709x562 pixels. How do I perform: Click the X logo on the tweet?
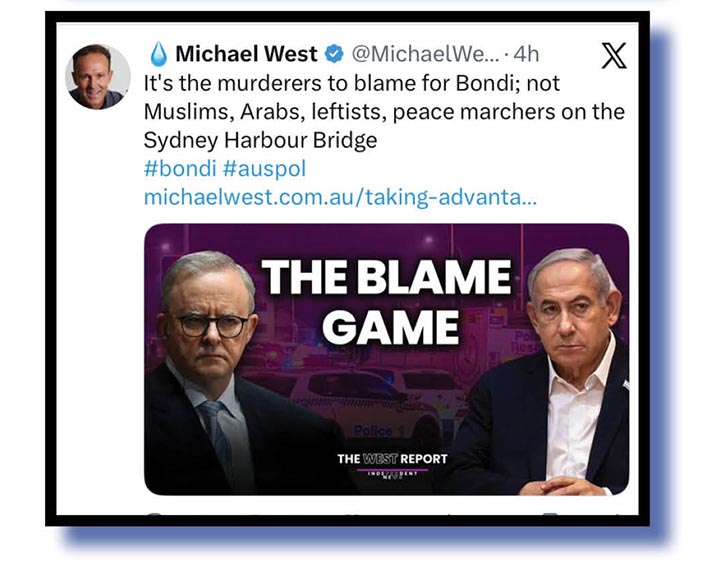614,56
